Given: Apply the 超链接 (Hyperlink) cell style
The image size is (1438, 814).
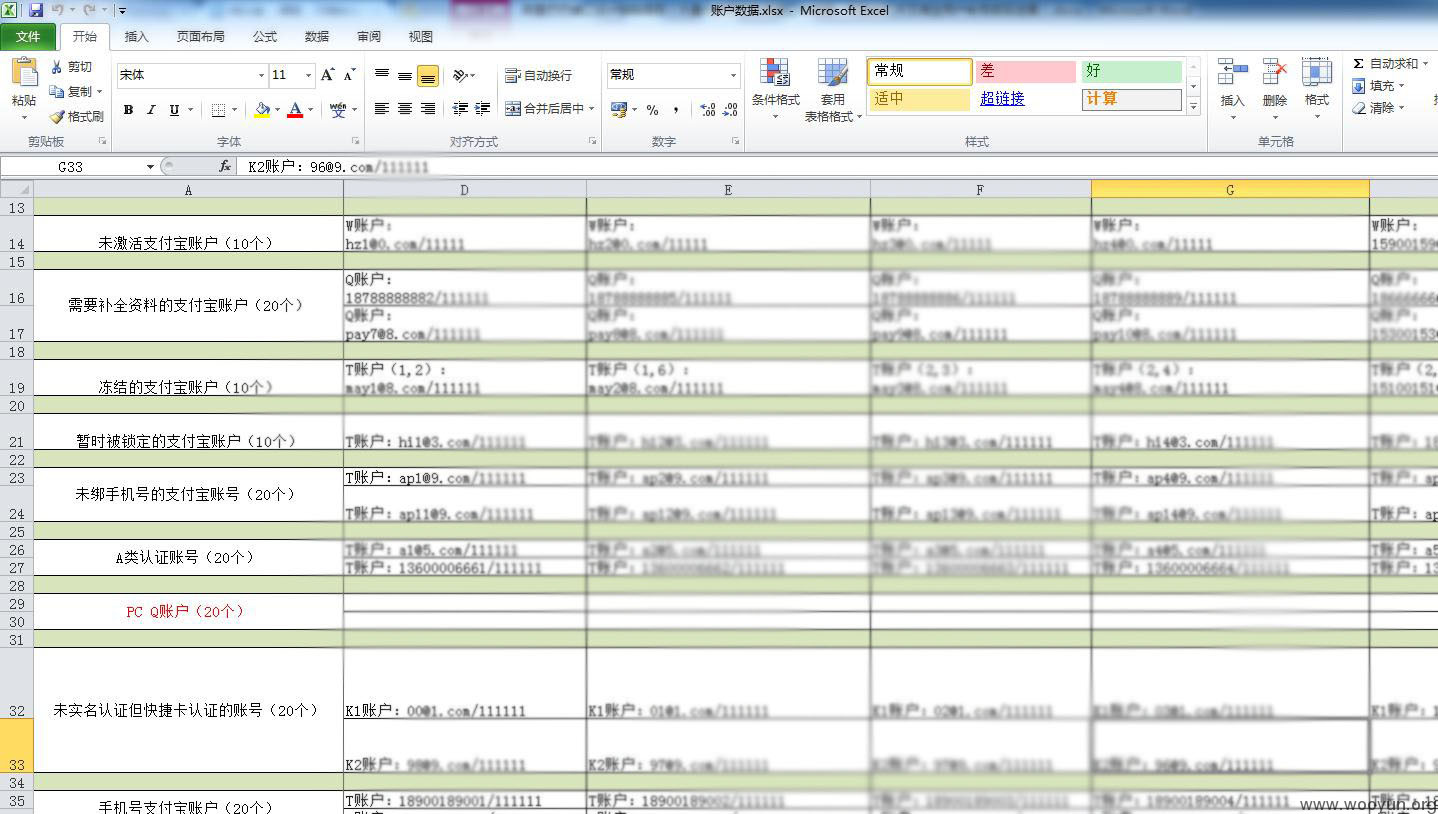Looking at the screenshot, I should click(x=1026, y=99).
